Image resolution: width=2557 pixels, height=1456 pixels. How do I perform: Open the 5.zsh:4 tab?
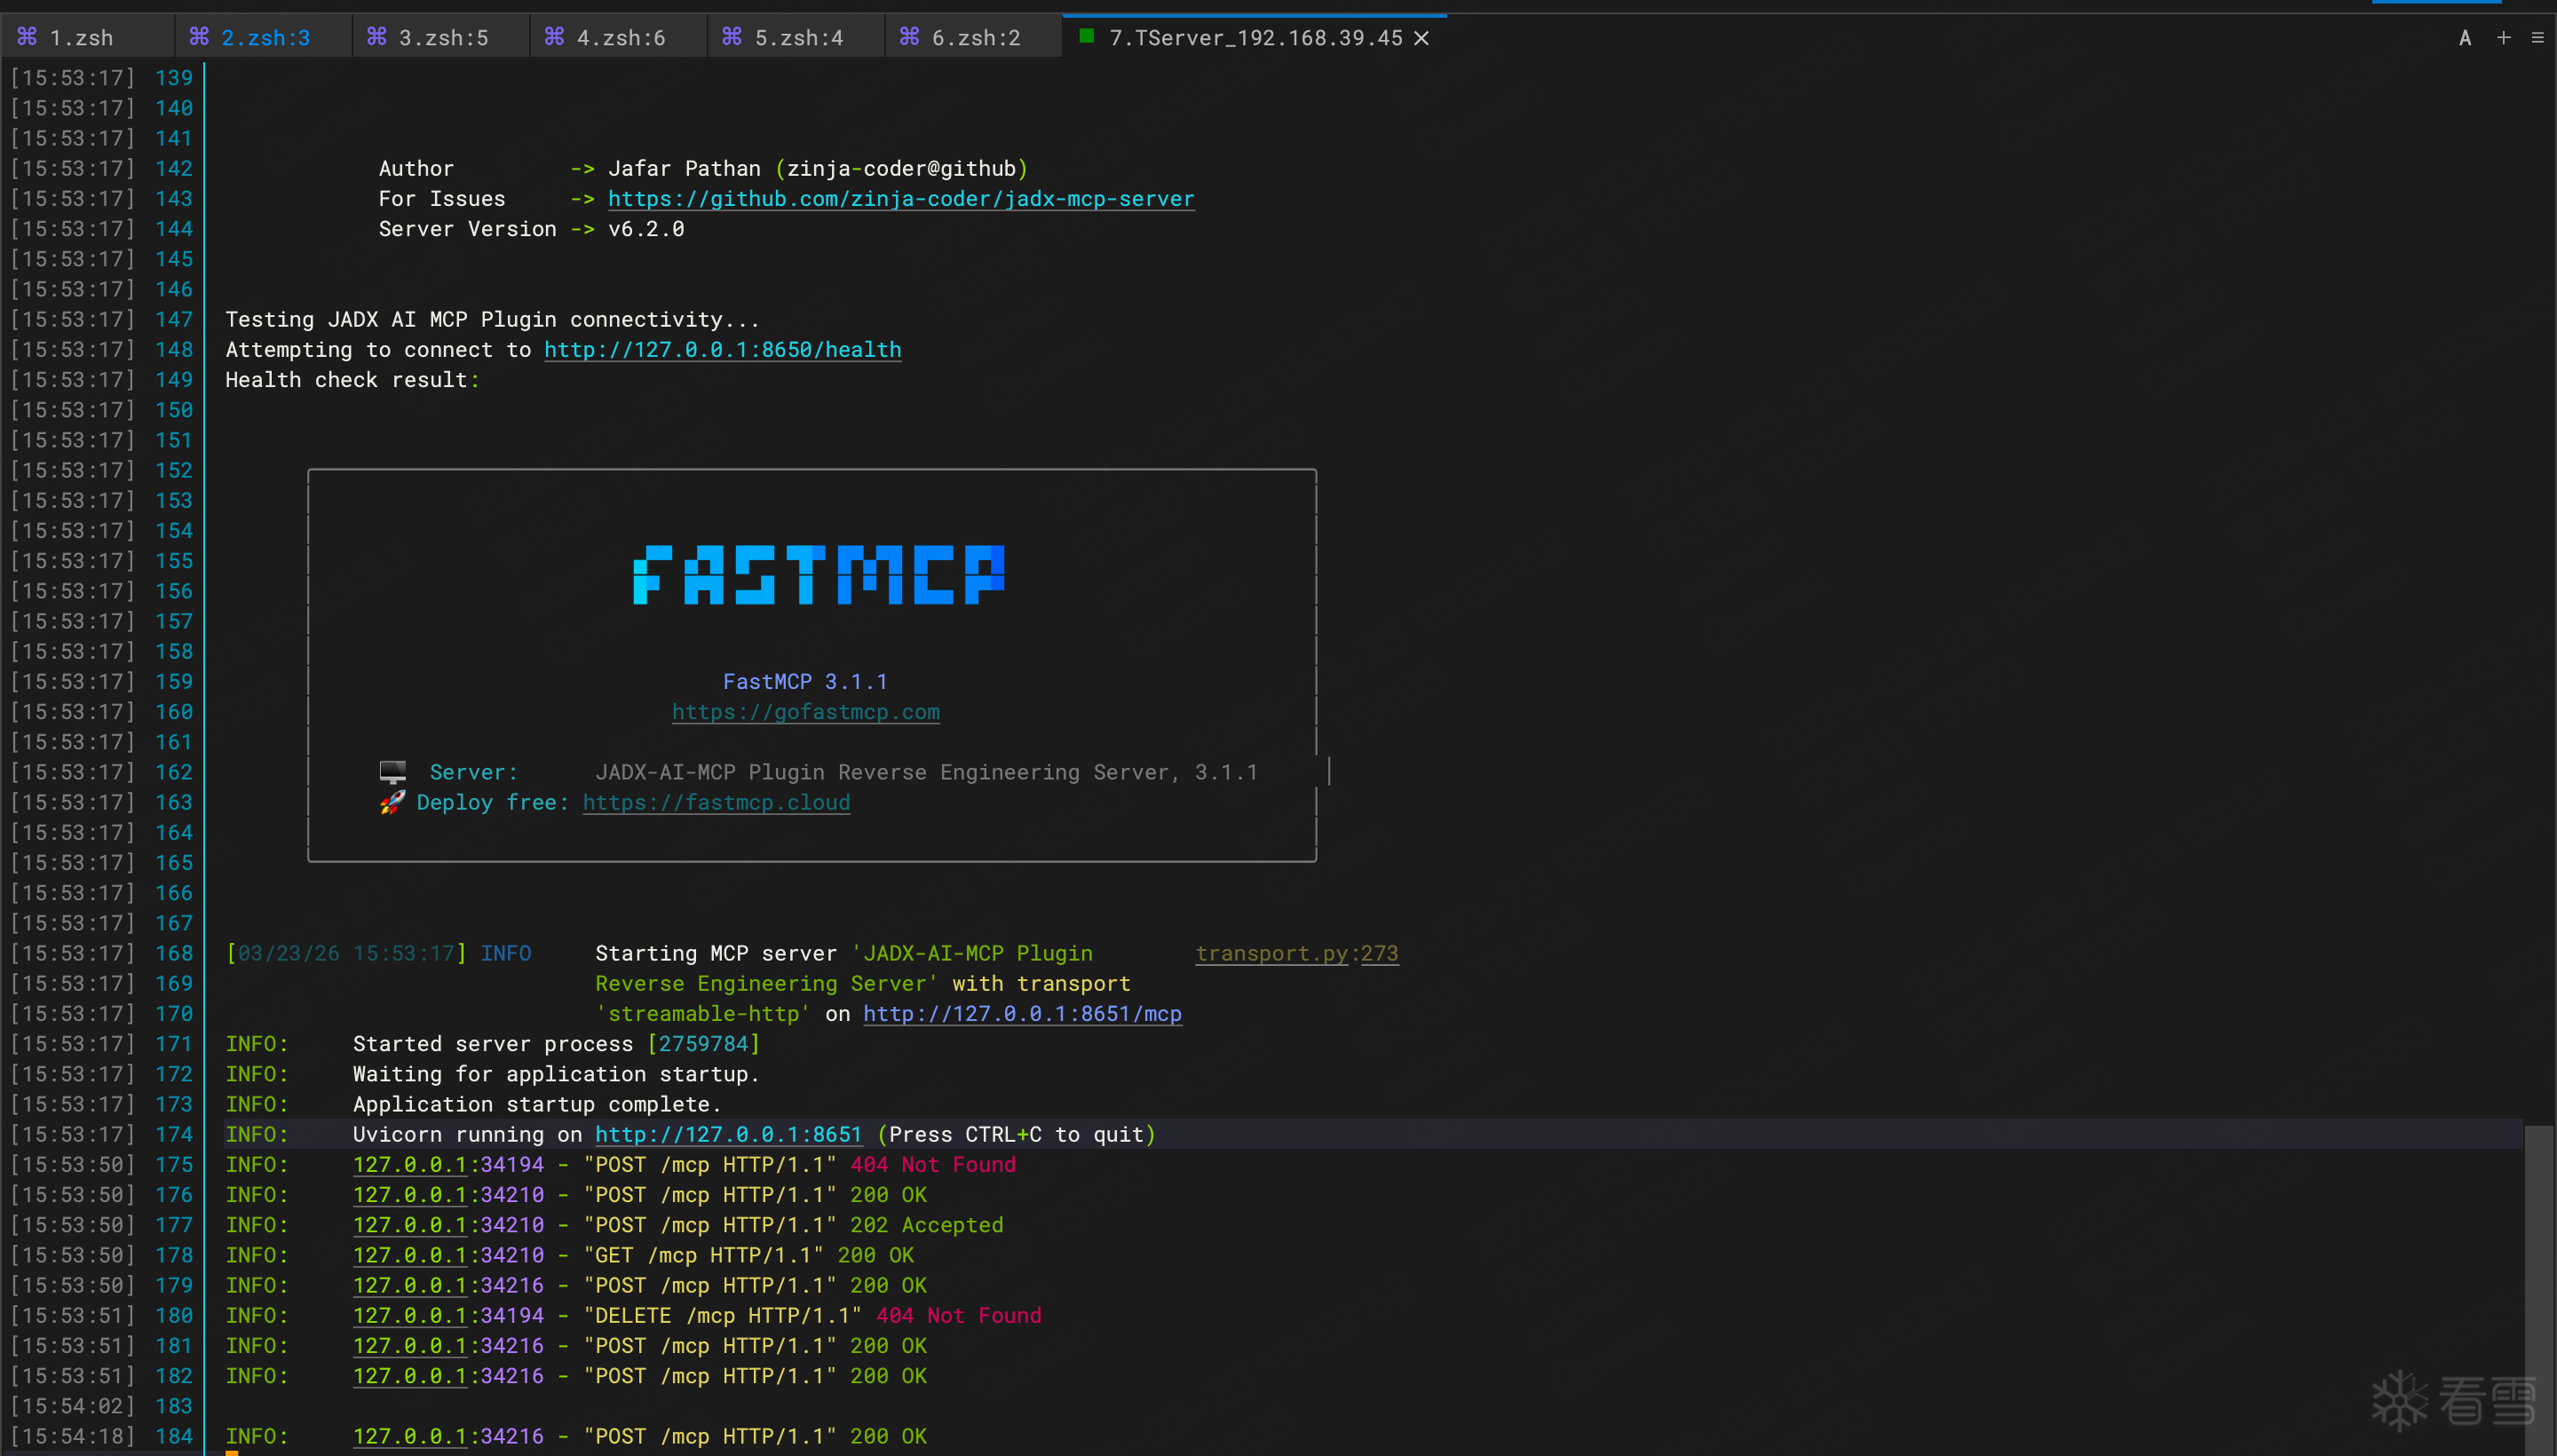pos(798,38)
